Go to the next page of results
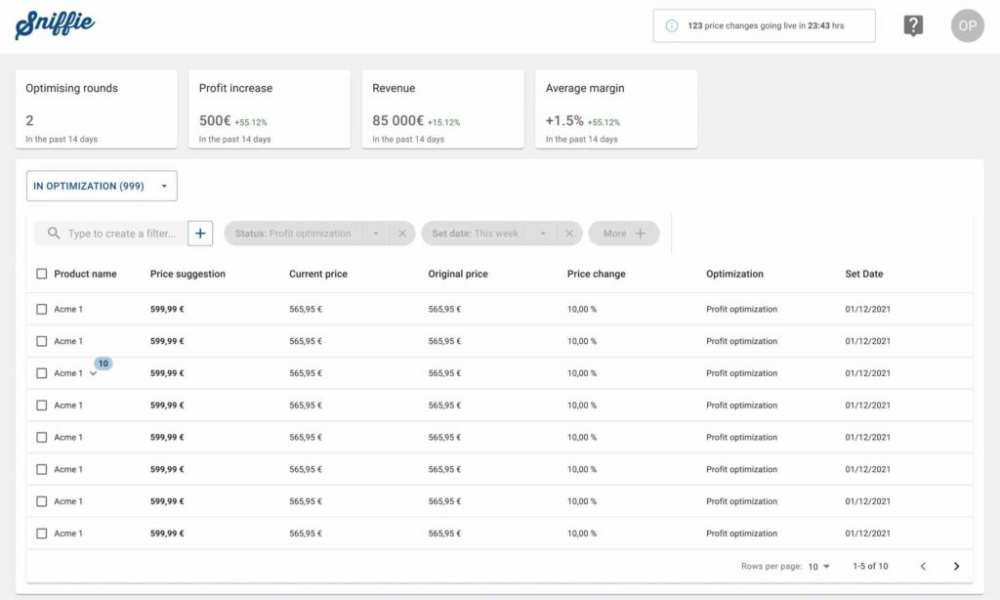 click(x=956, y=566)
